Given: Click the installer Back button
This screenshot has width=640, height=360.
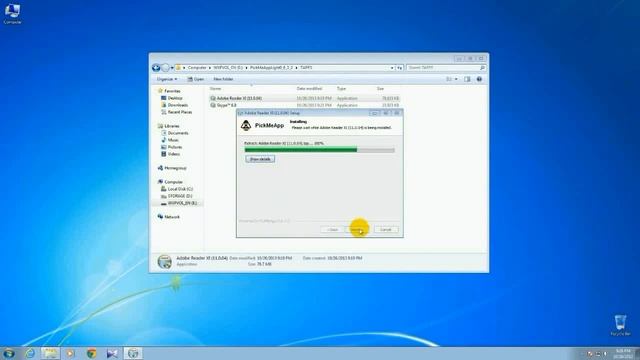Looking at the screenshot, I should 332,230.
